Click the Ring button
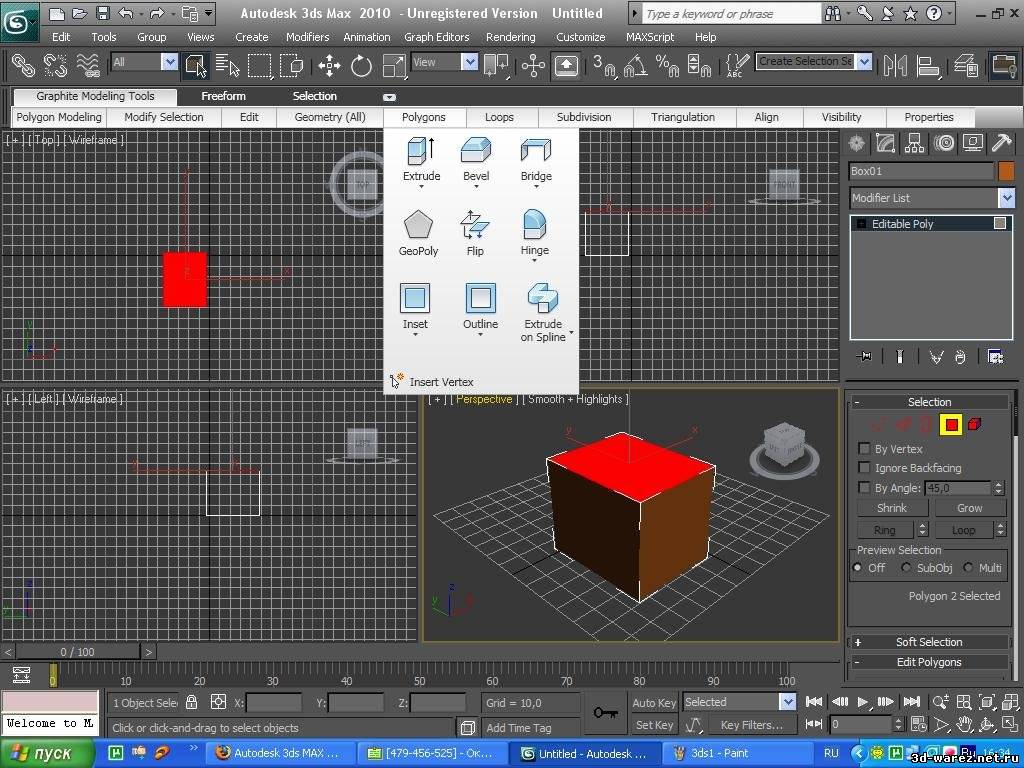The height and width of the screenshot is (768, 1024). [x=885, y=530]
